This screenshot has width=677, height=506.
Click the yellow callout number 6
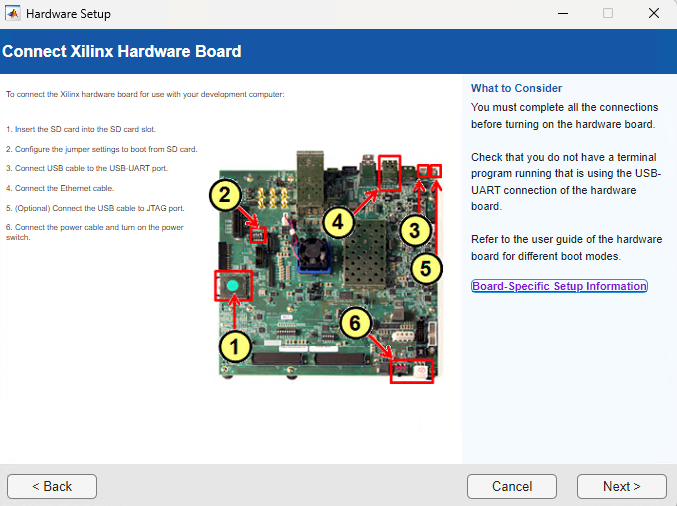tap(355, 324)
